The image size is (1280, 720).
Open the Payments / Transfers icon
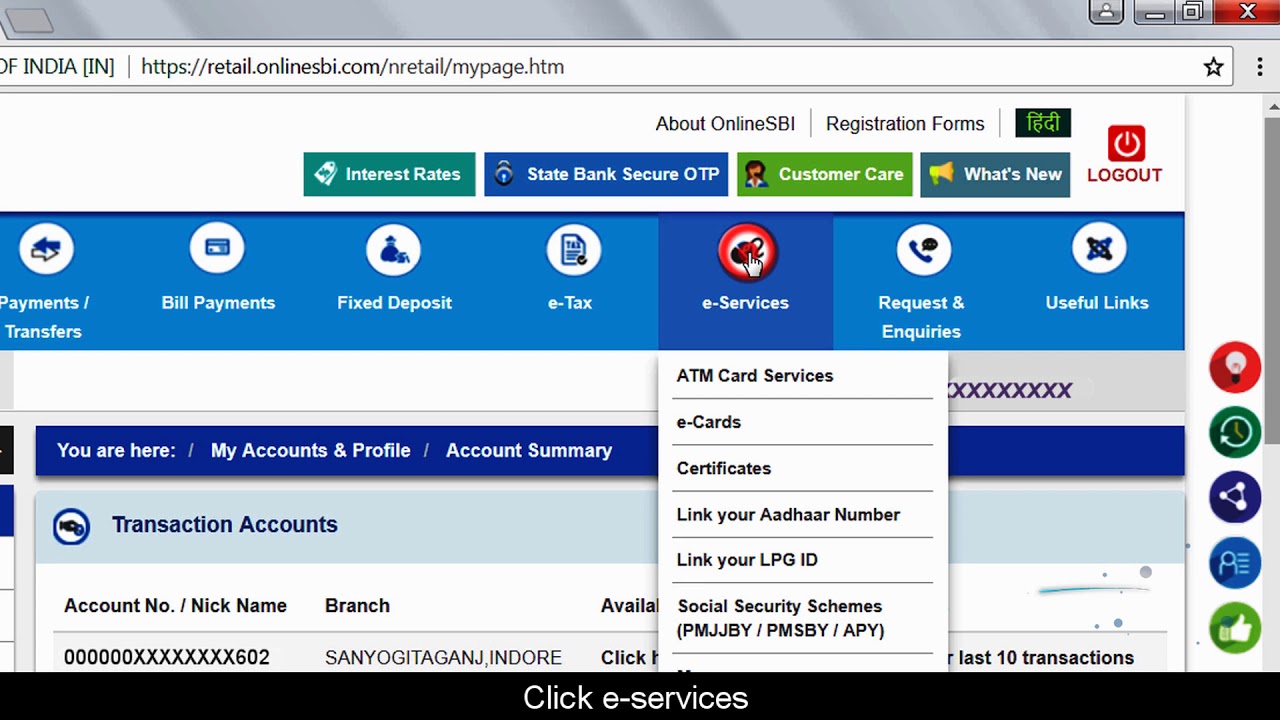coord(46,250)
